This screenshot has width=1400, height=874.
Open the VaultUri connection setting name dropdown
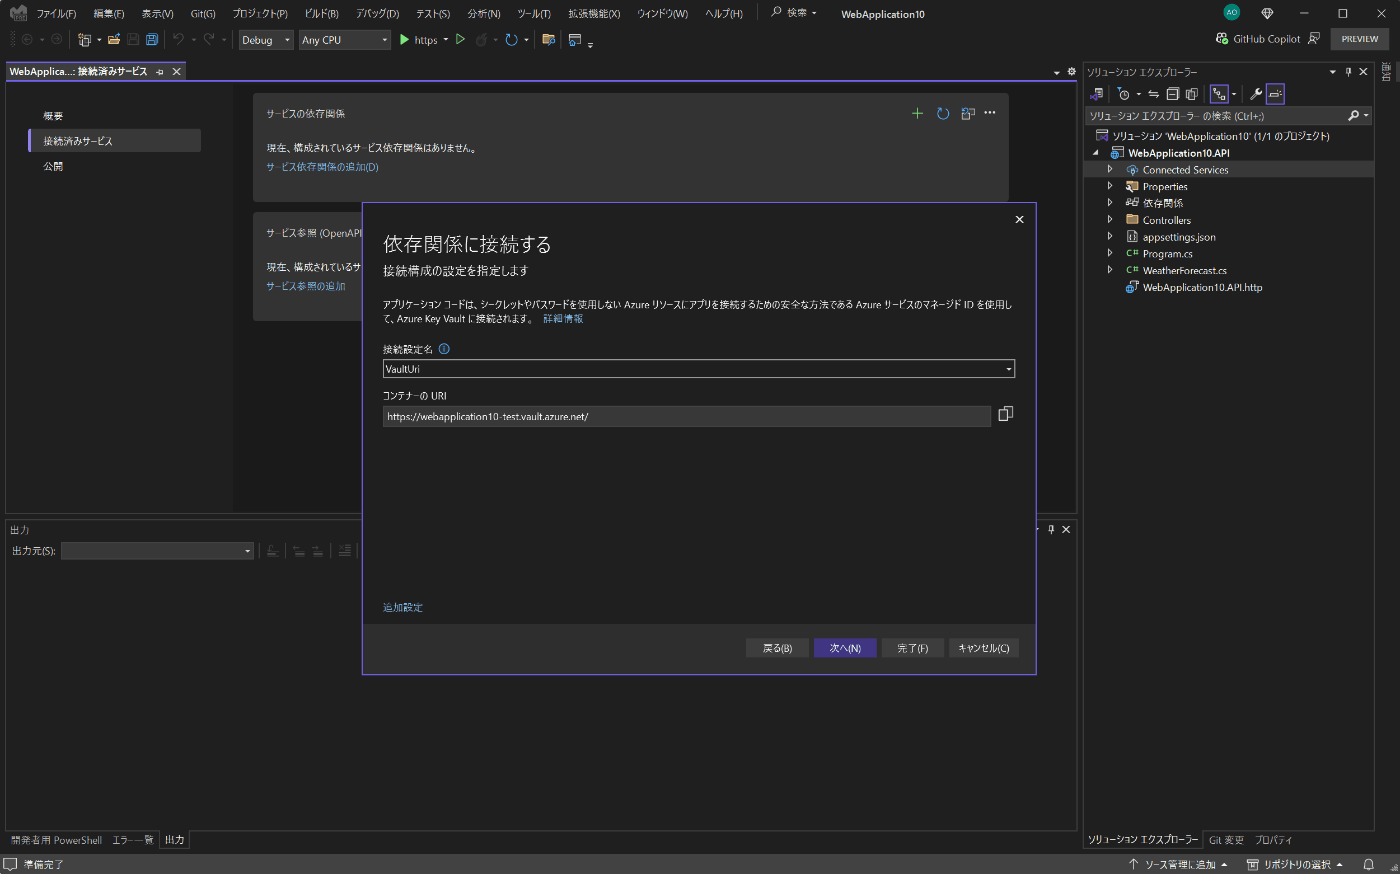[x=1009, y=369]
